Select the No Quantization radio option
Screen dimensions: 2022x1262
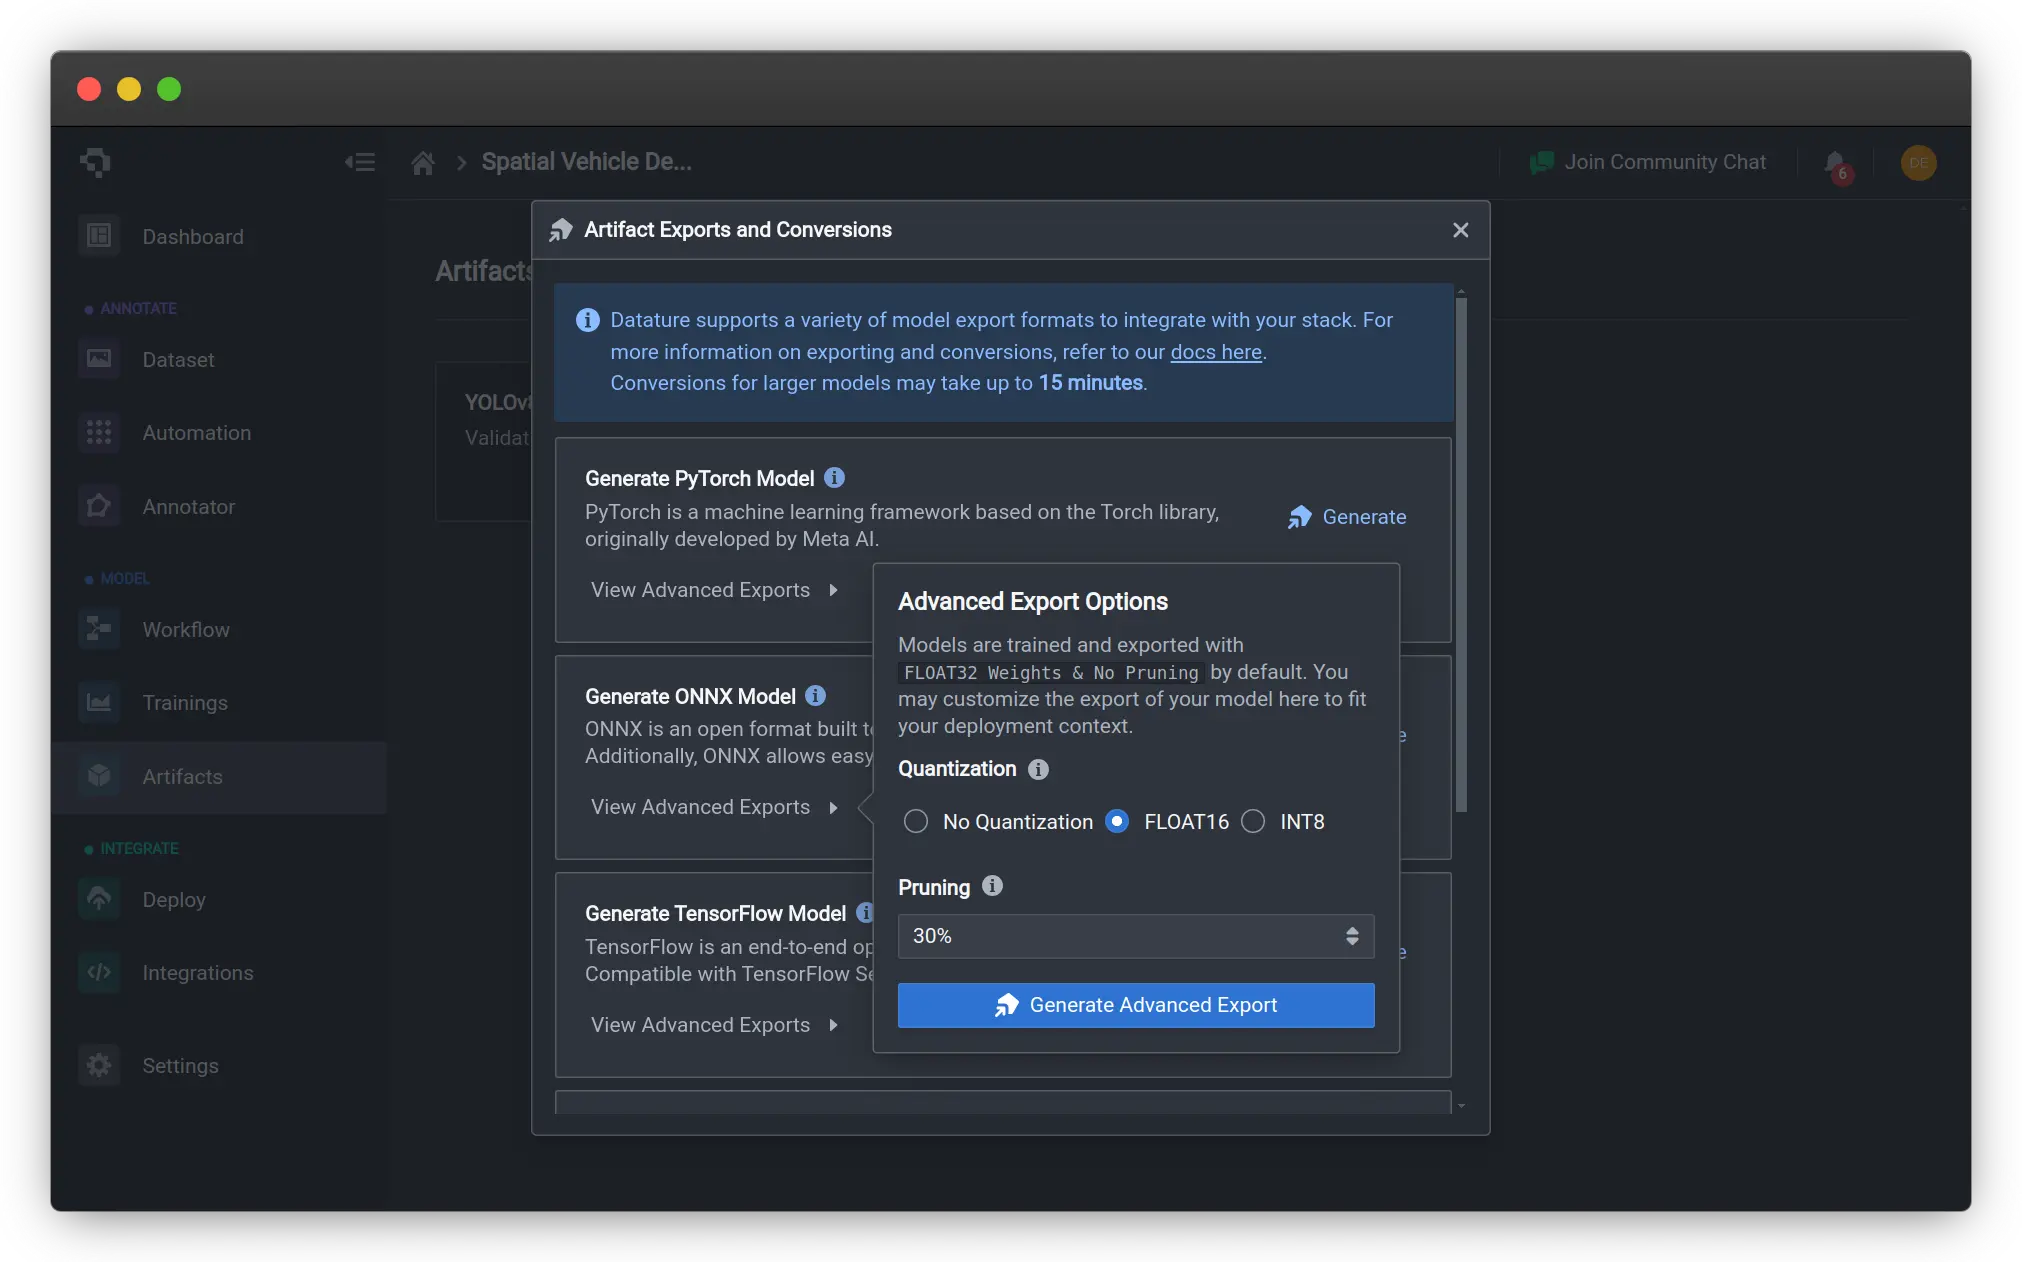[915, 822]
